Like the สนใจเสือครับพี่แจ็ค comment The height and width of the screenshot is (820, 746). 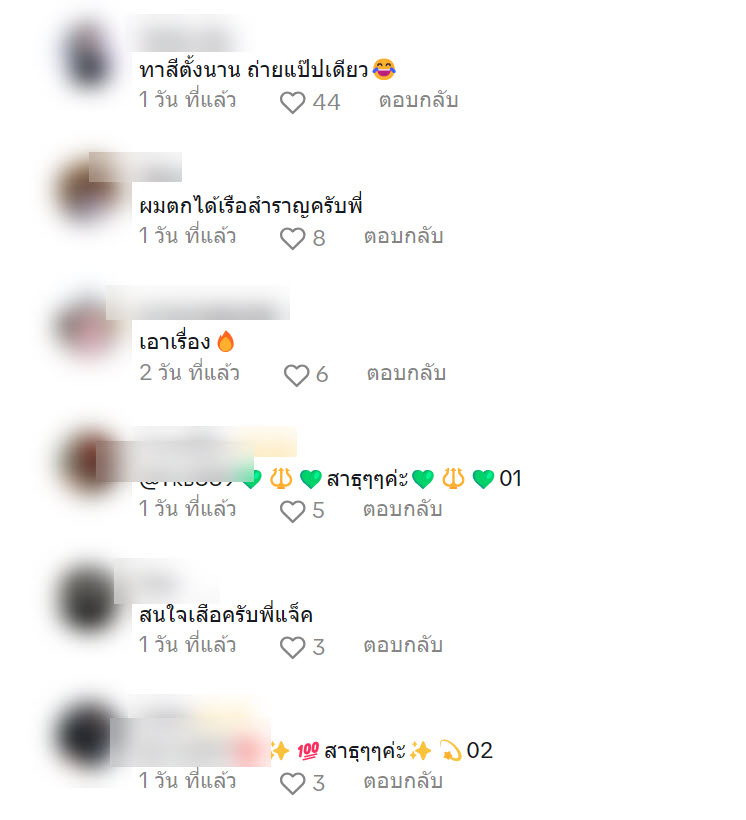click(x=292, y=647)
